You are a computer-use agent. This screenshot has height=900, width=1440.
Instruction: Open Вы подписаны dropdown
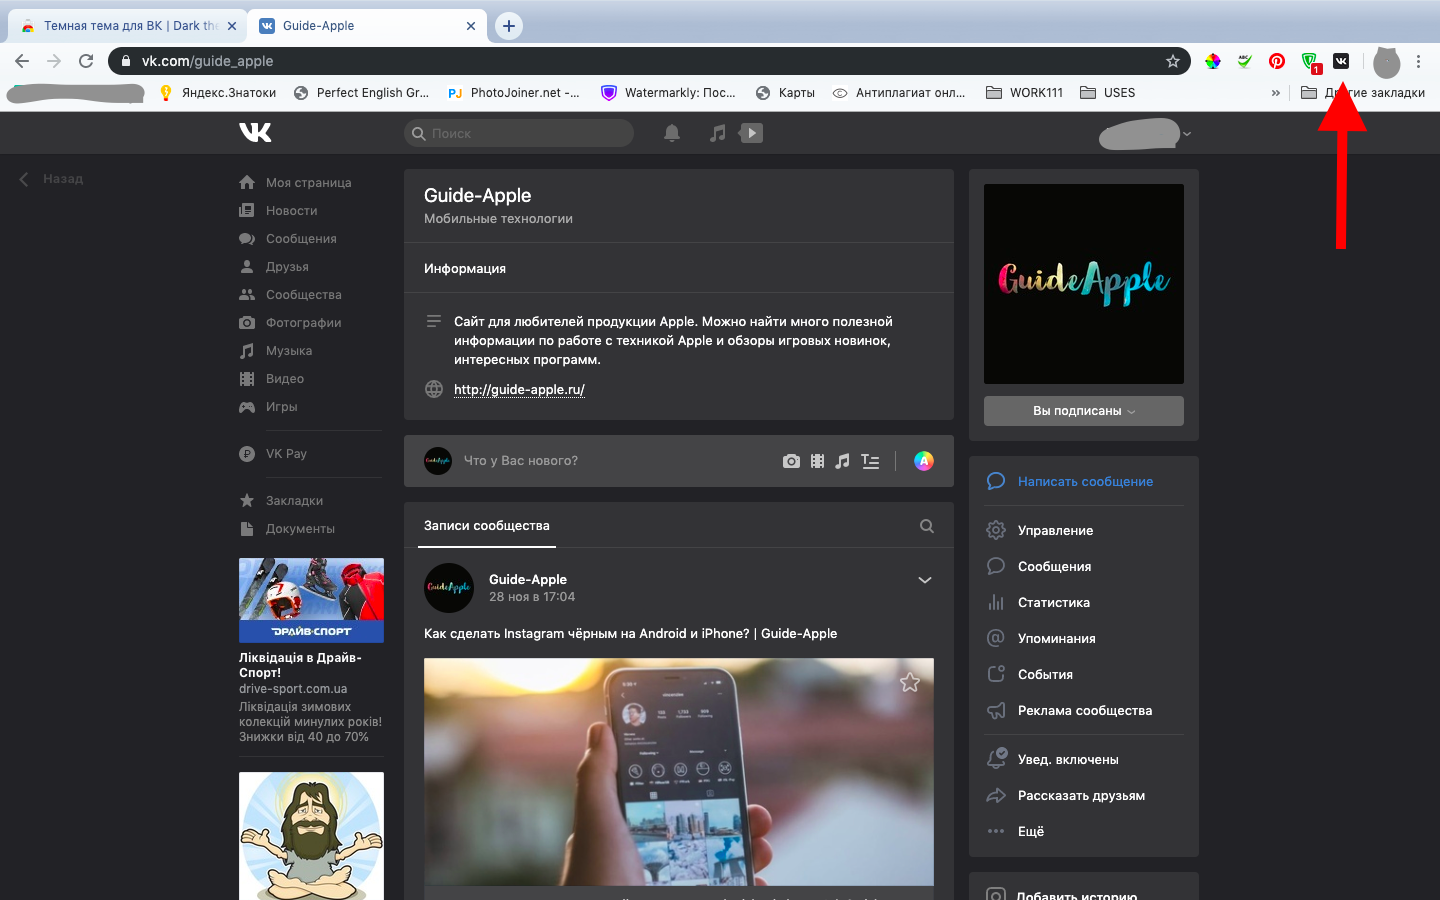1084,411
